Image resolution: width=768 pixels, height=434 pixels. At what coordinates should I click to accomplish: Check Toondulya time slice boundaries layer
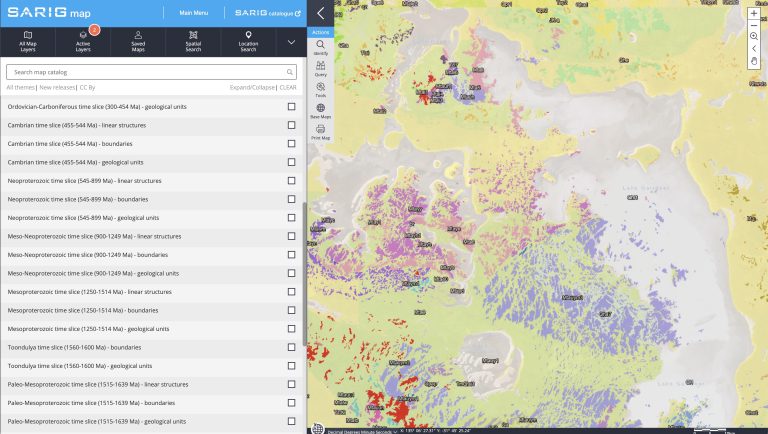(x=291, y=347)
